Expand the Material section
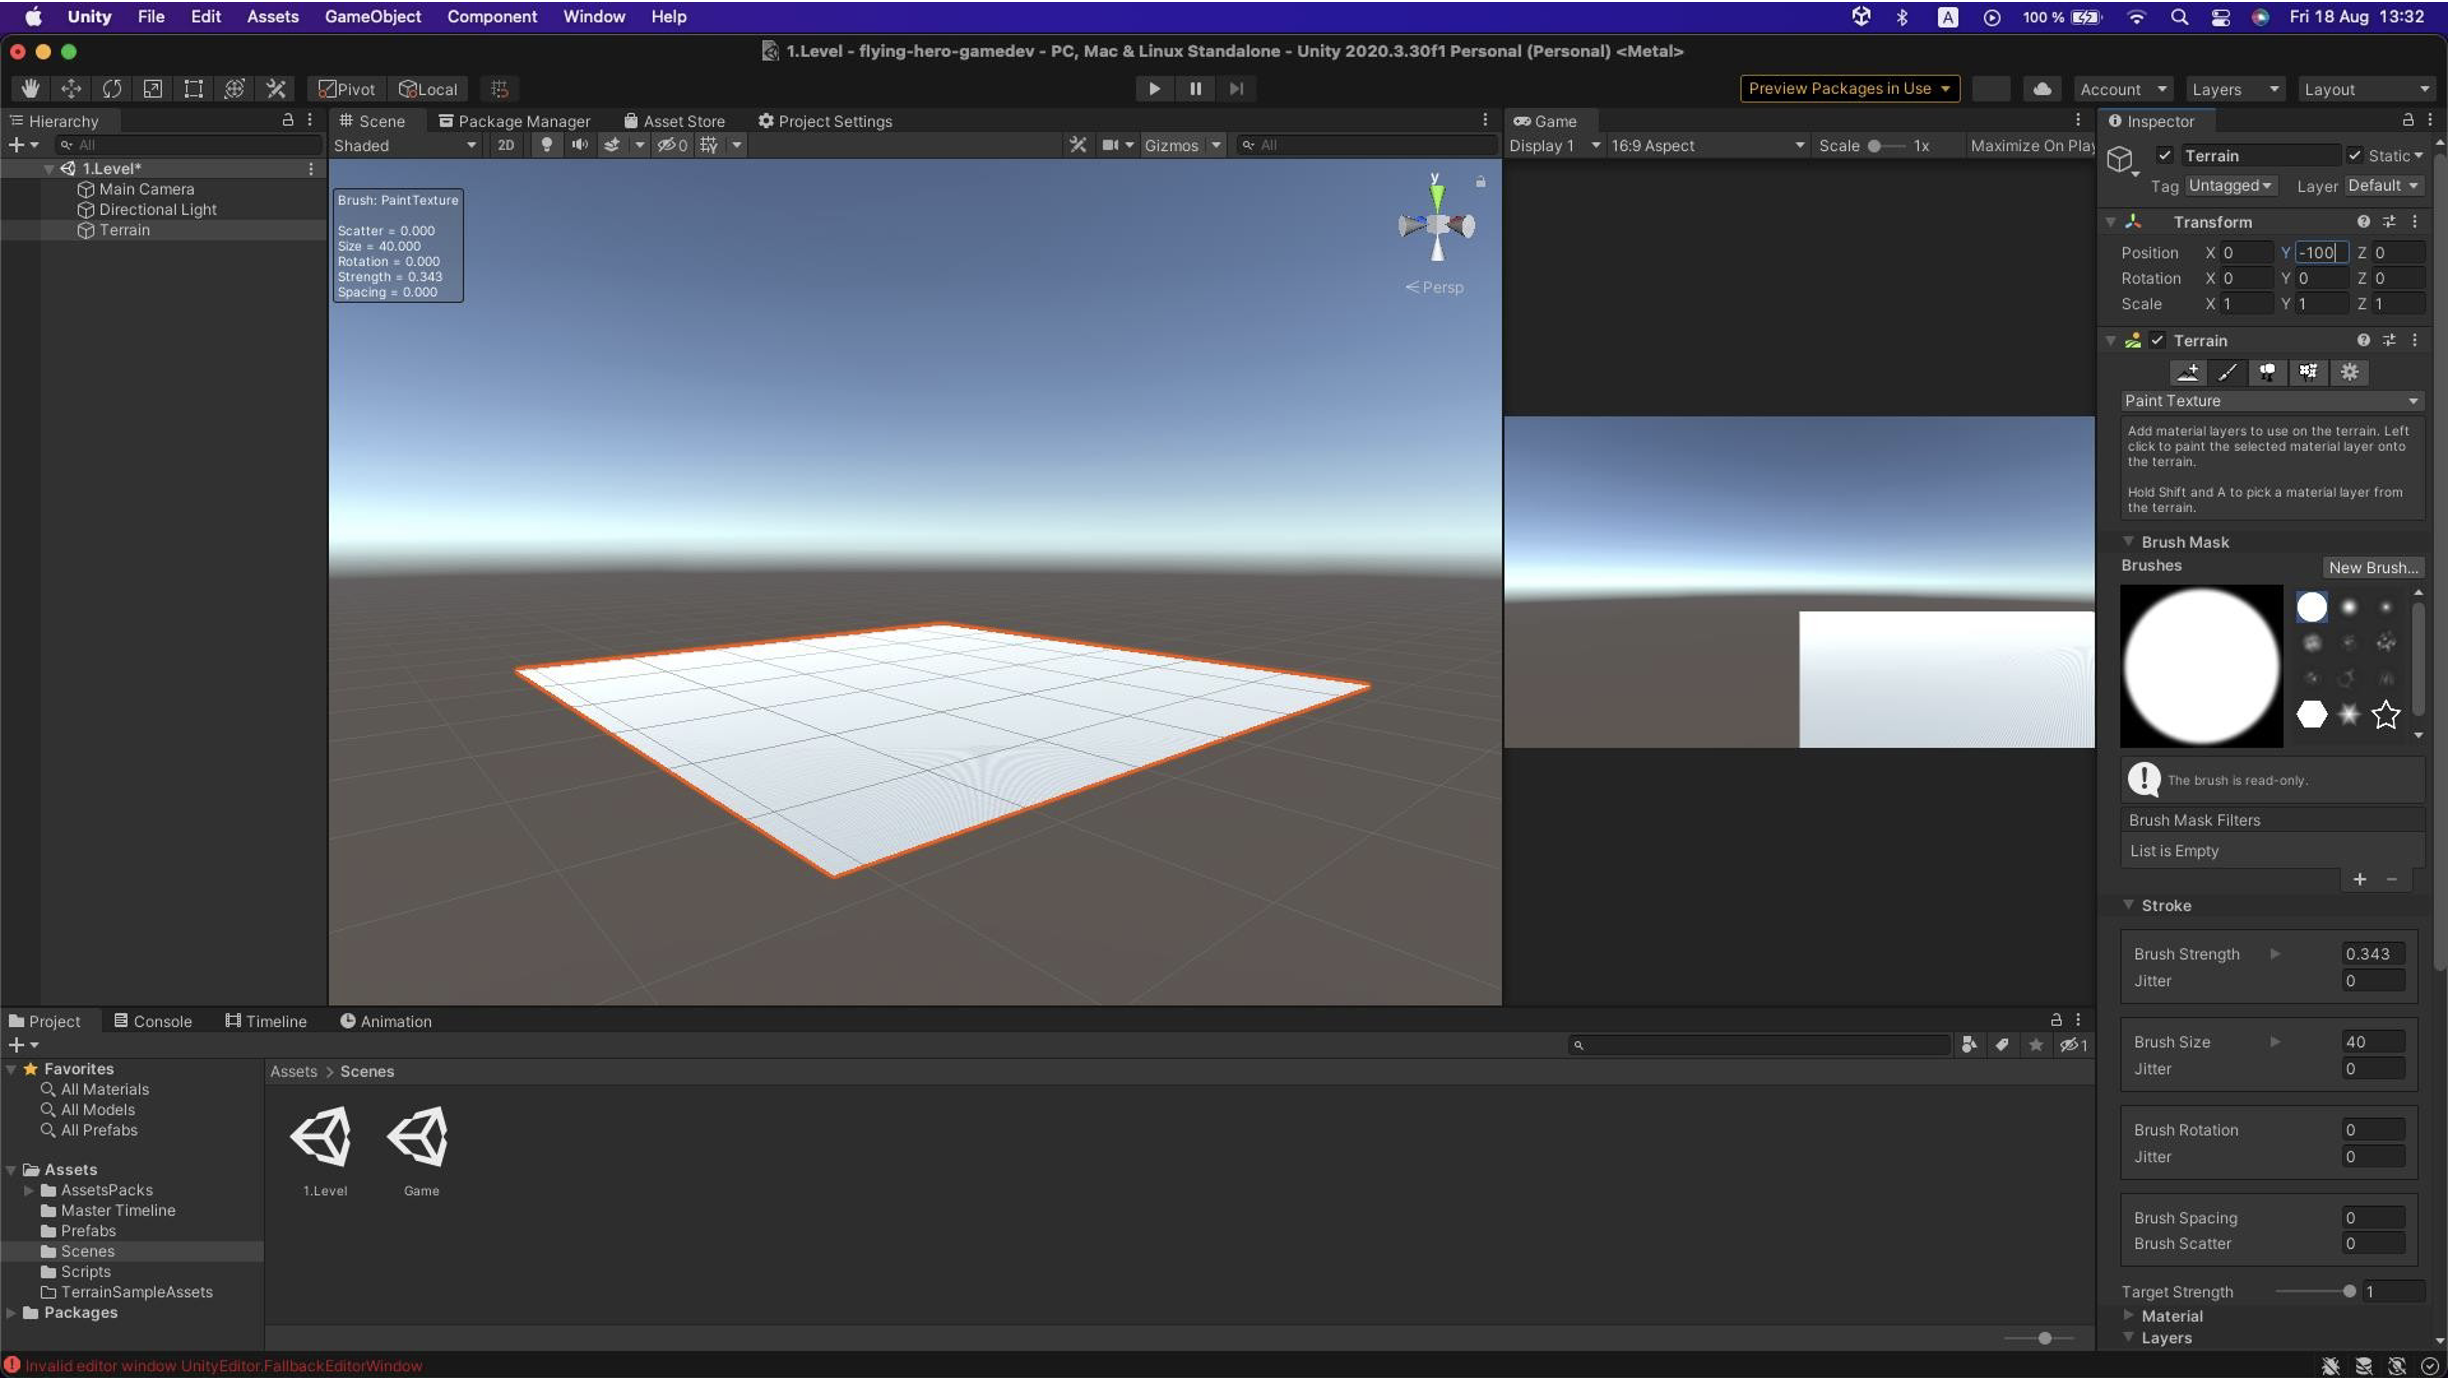This screenshot has height=1378, width=2450. 2128,1316
